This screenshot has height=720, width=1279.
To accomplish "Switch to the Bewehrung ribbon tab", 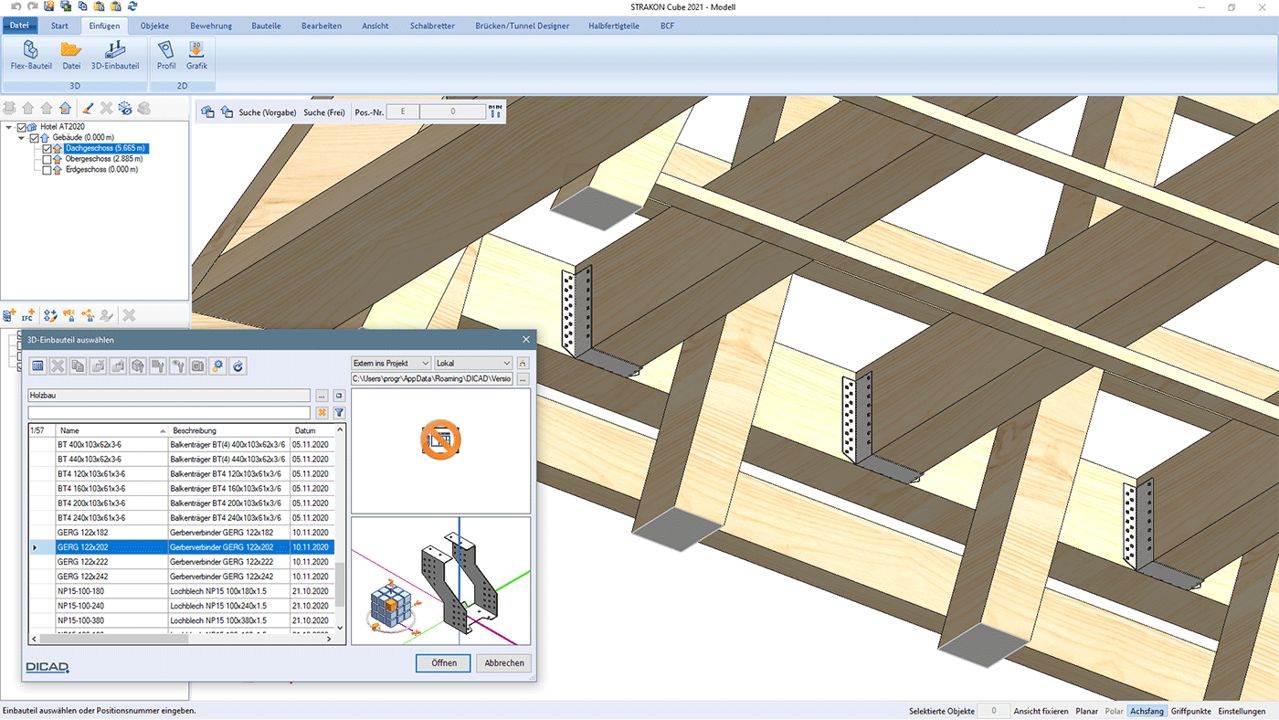I will point(211,26).
